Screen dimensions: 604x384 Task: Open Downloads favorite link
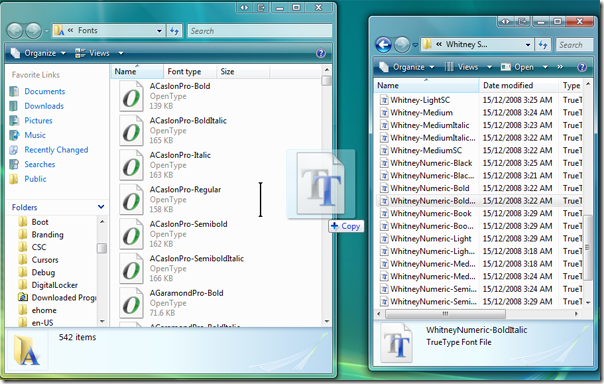tap(44, 106)
